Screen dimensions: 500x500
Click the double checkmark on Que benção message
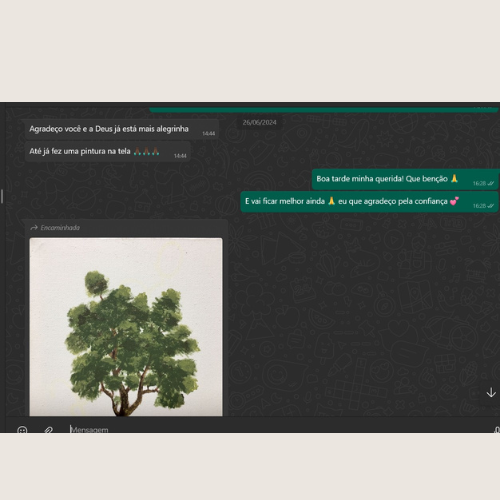(491, 183)
